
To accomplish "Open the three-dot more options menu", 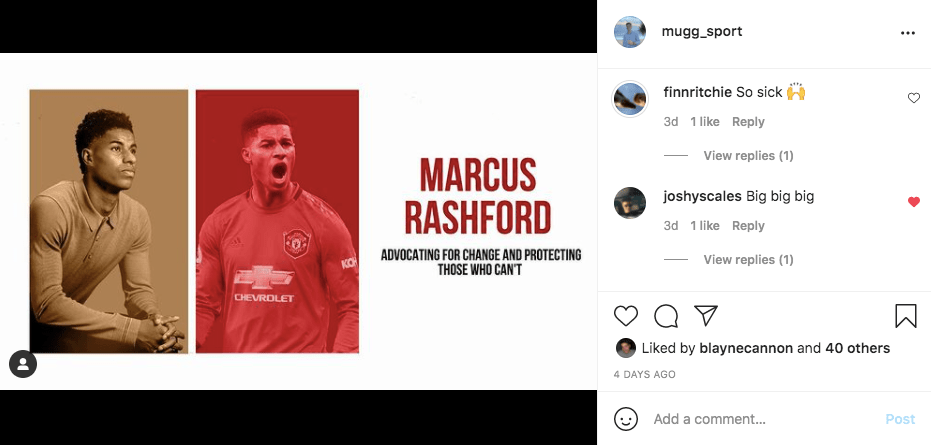I will [907, 33].
